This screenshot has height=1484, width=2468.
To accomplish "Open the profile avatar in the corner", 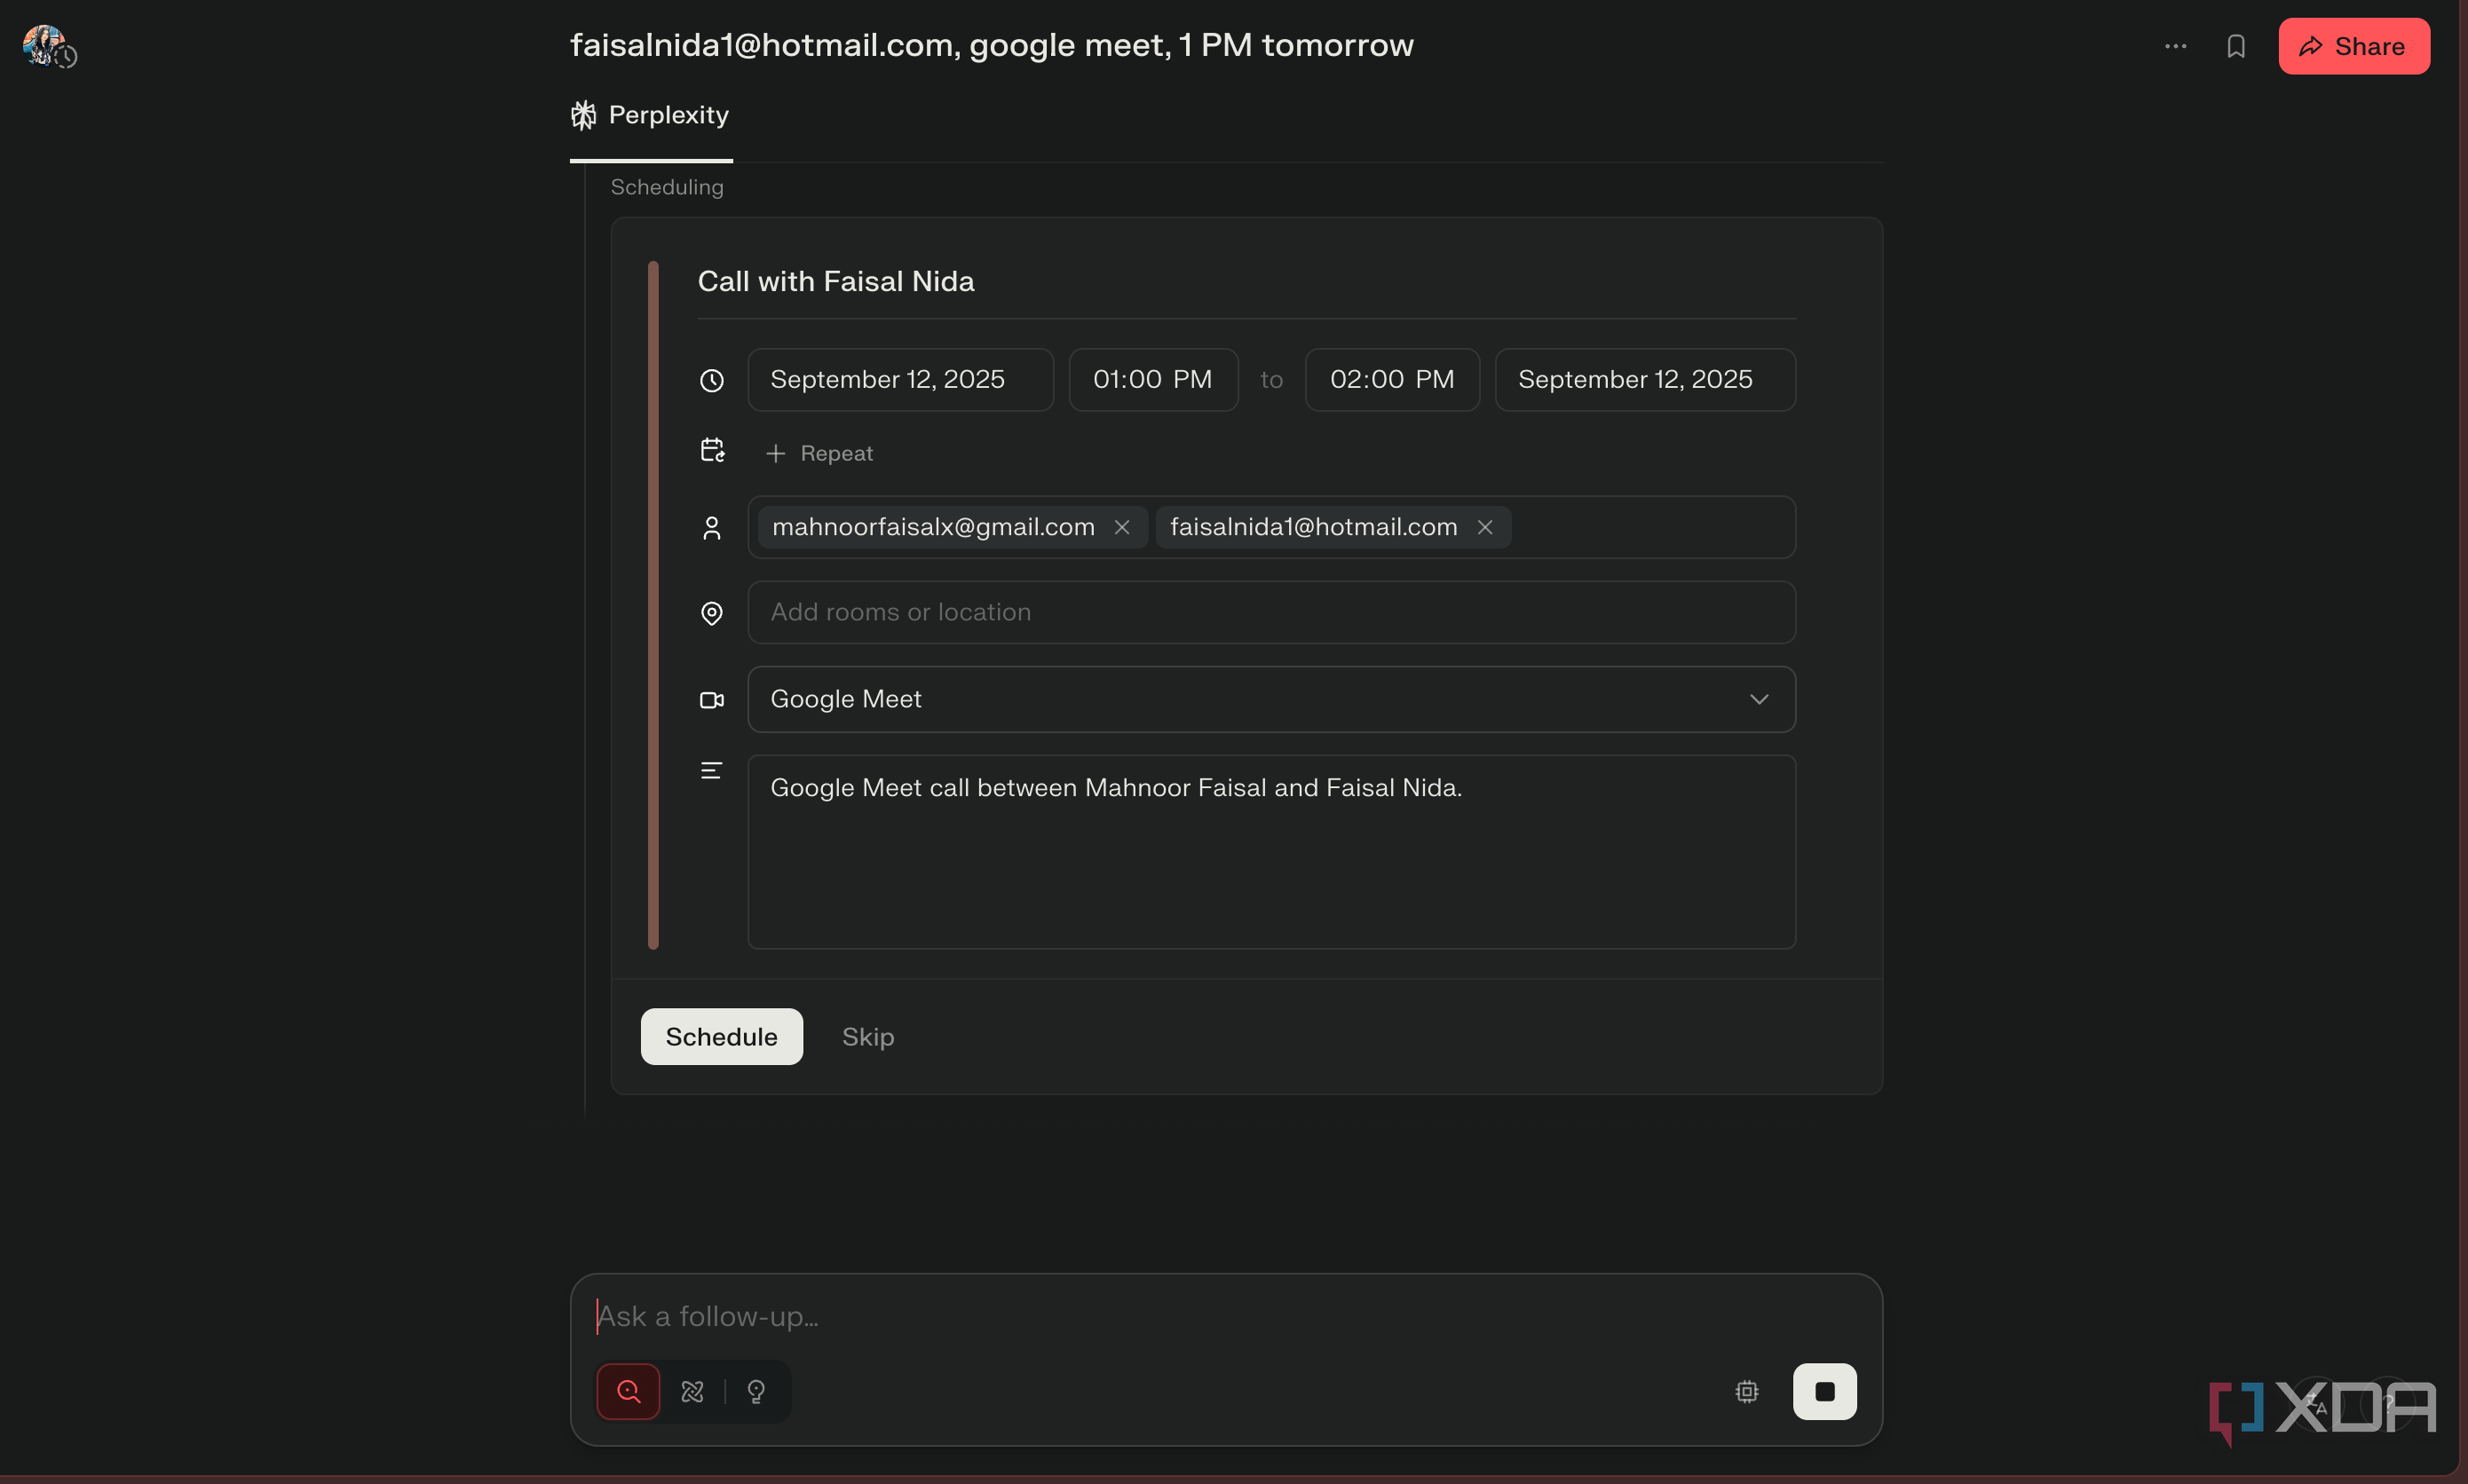I will (x=44, y=45).
